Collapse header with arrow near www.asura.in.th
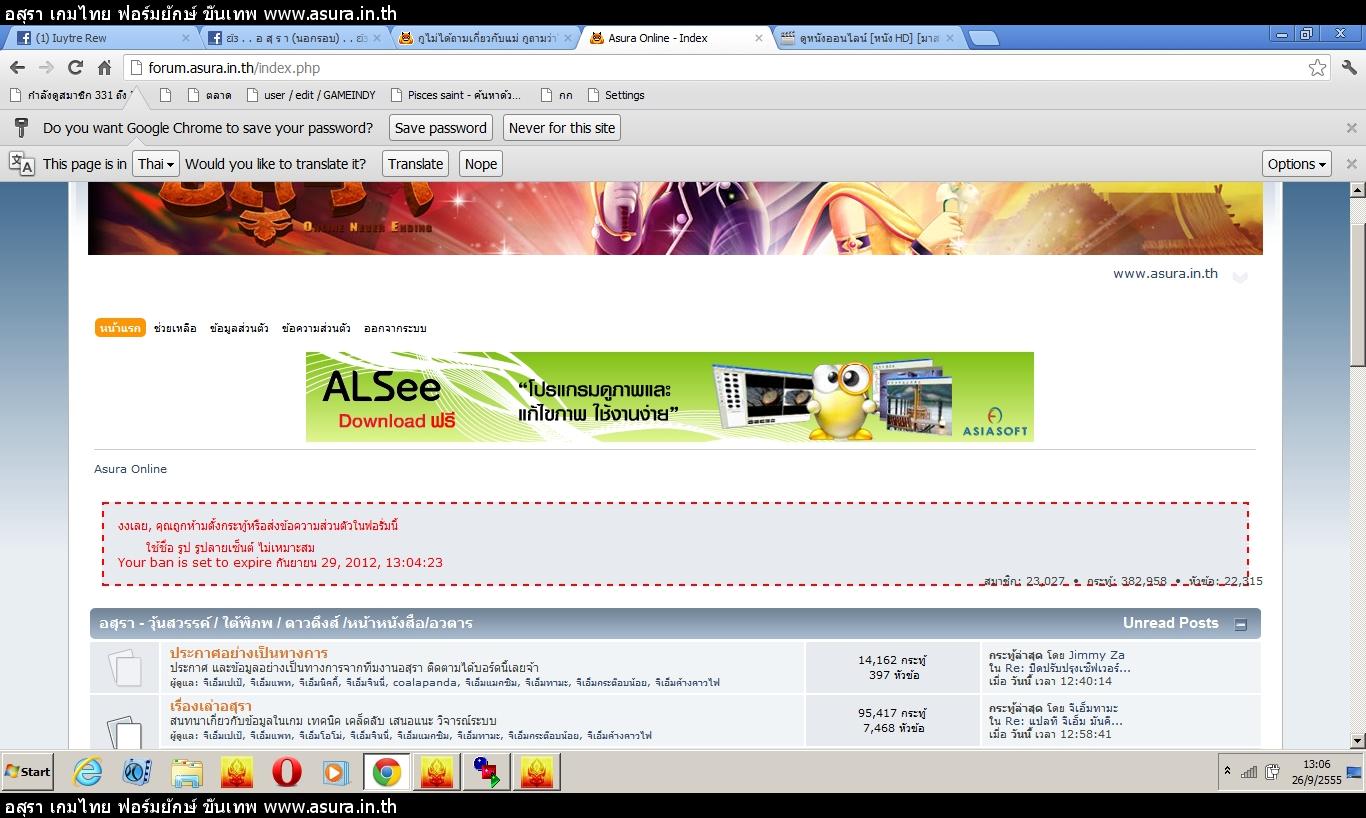Image resolution: width=1366 pixels, height=818 pixels. tap(1240, 277)
